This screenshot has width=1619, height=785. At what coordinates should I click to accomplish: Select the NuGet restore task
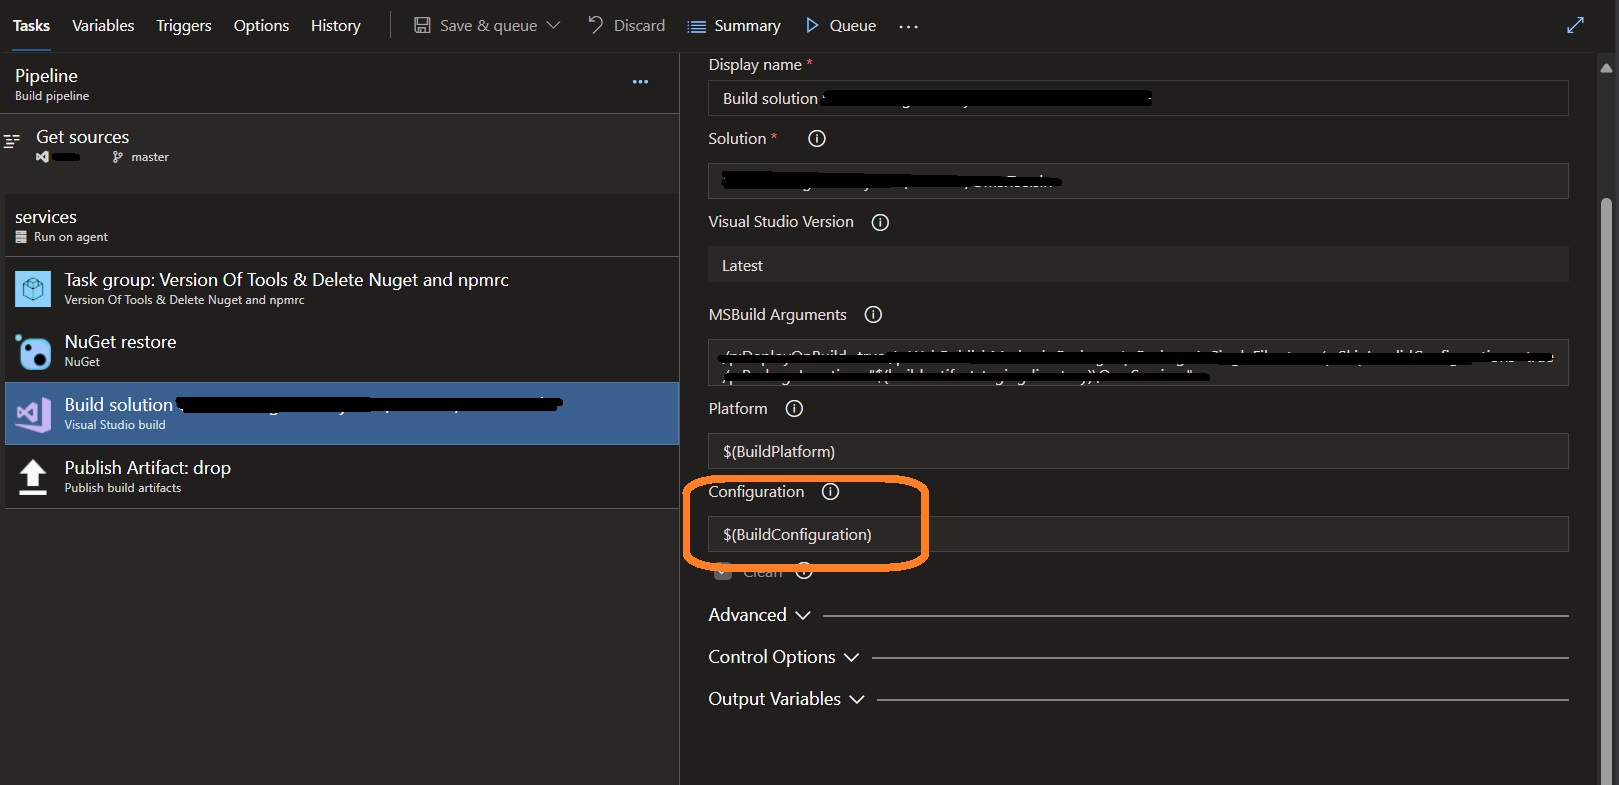pyautogui.click(x=340, y=351)
